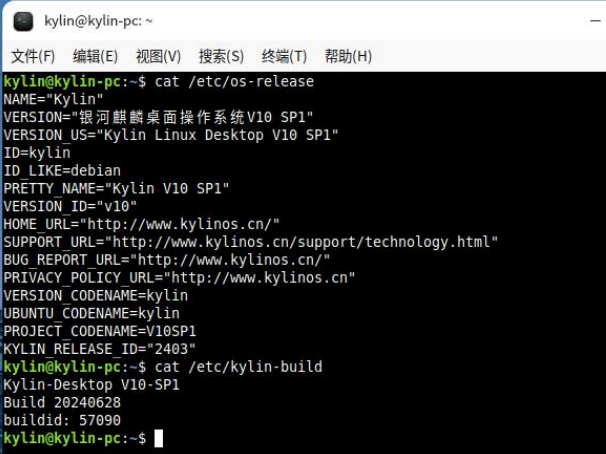Click the window title kylin@kylin-pc: ~
The height and width of the screenshot is (454, 606).
coord(99,21)
